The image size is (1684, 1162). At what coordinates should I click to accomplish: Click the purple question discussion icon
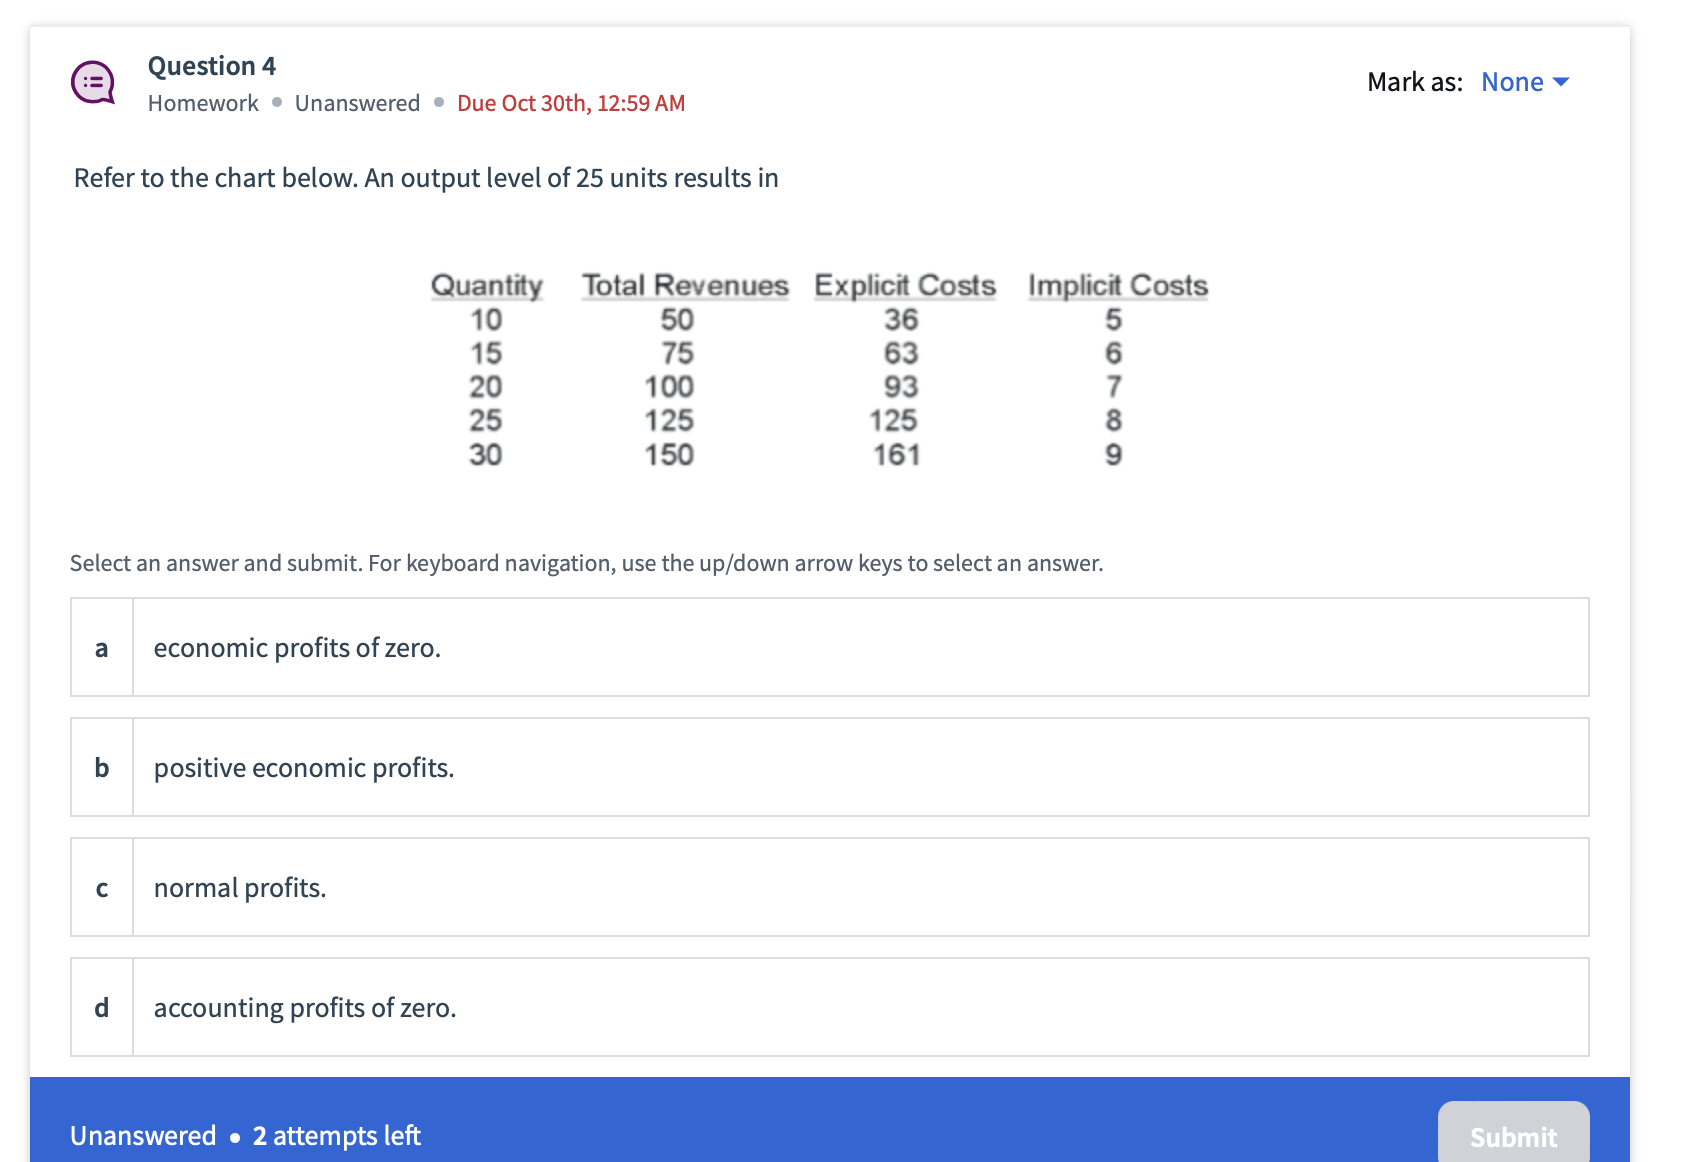93,83
